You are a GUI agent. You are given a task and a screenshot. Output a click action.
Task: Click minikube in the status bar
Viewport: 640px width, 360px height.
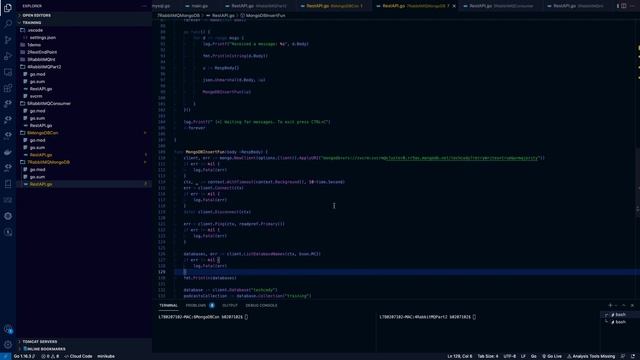(106, 356)
